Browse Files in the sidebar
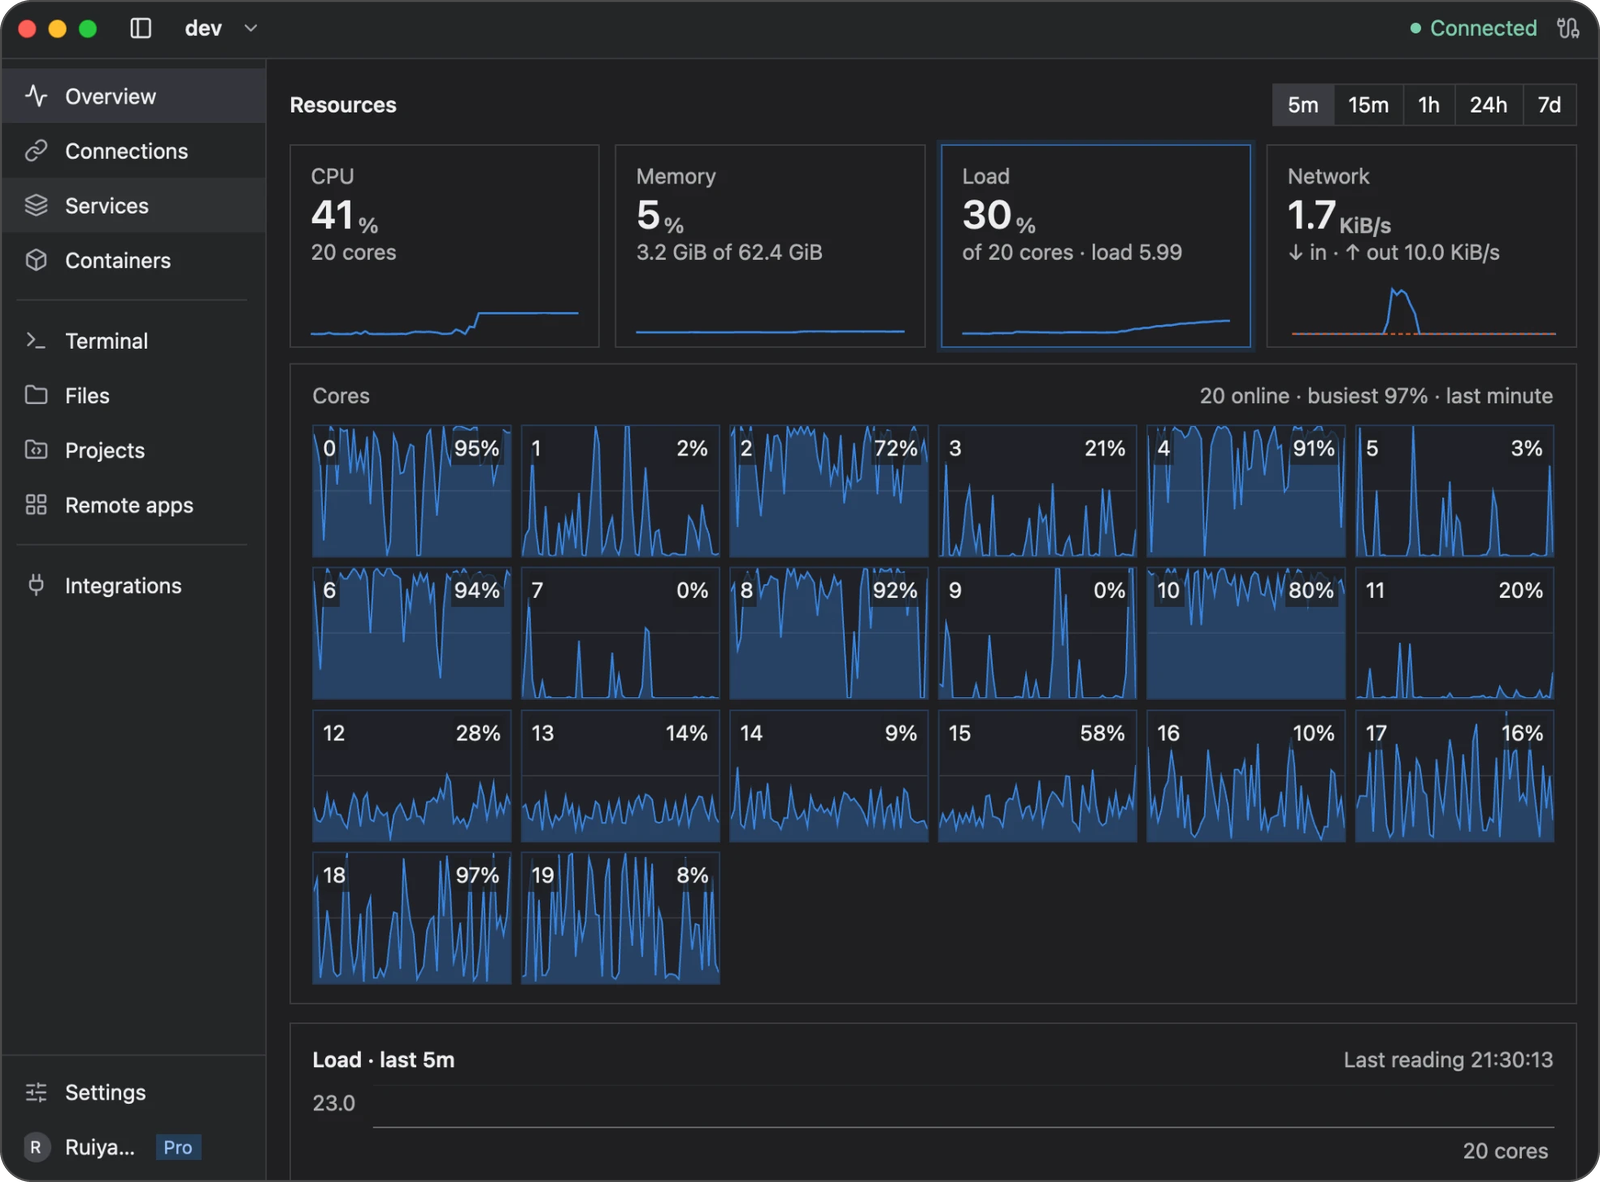Image resolution: width=1600 pixels, height=1182 pixels. click(x=133, y=395)
